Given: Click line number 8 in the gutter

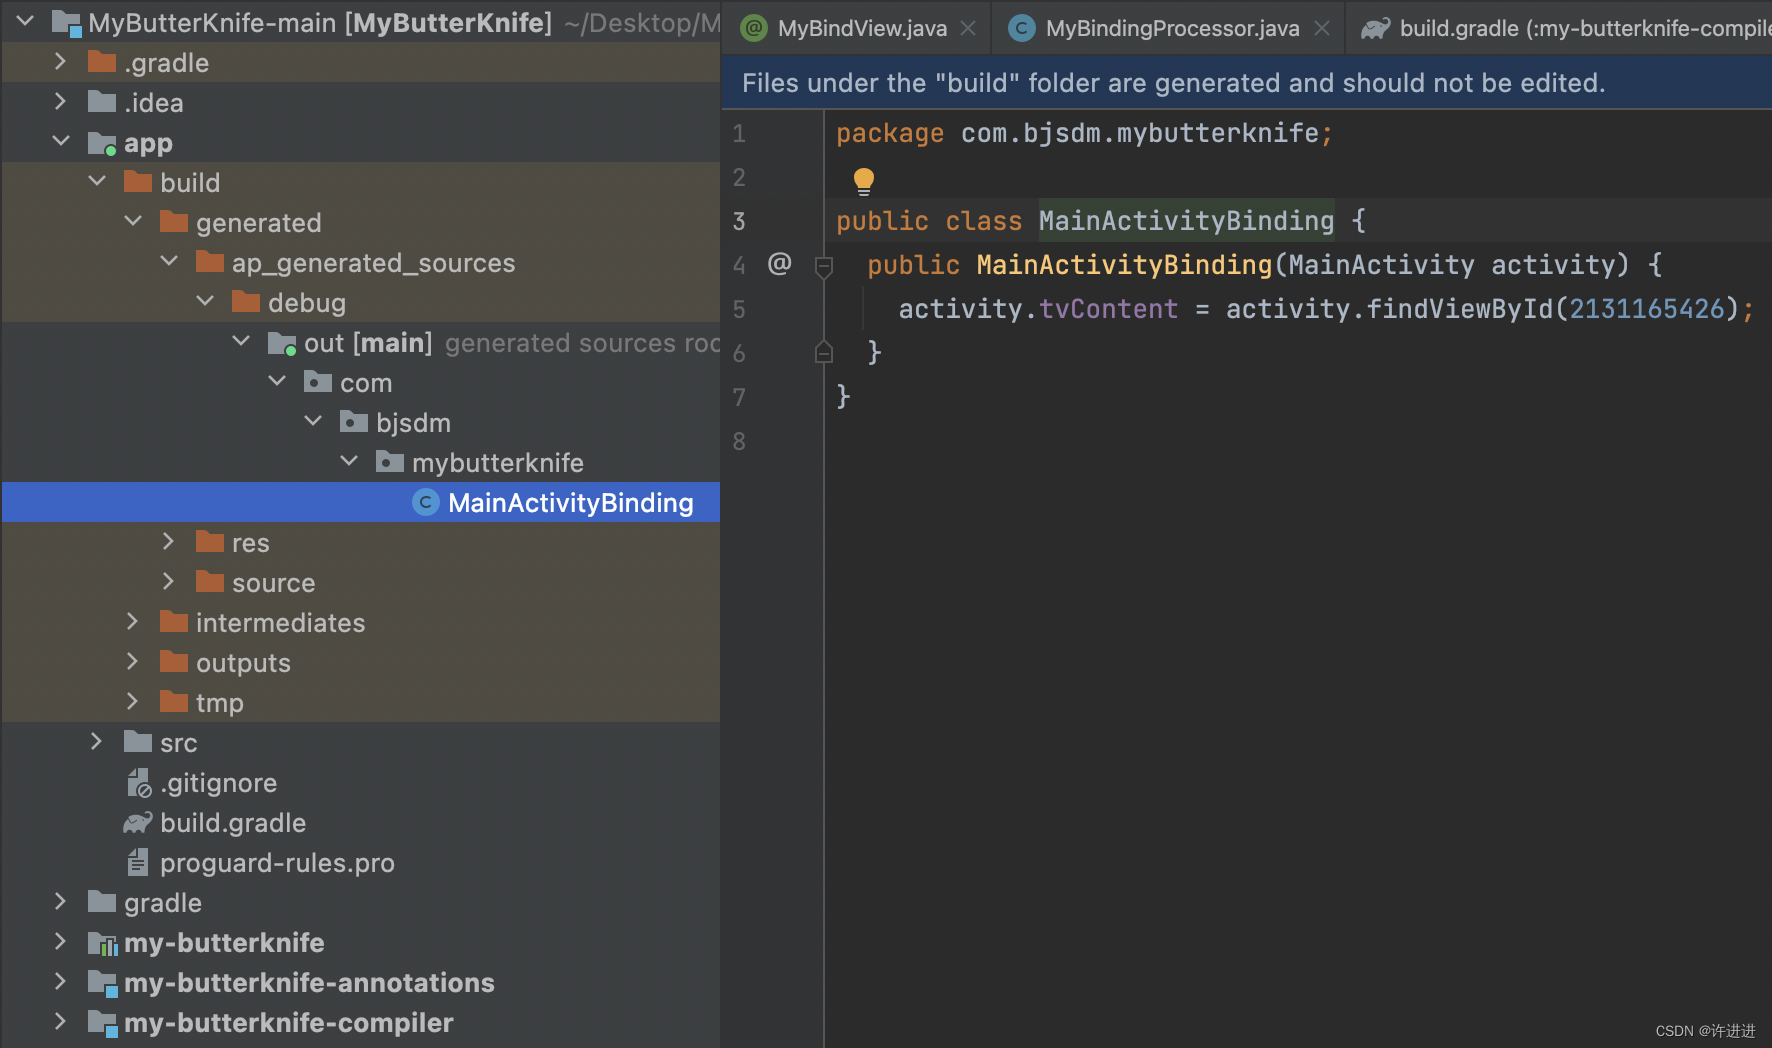Looking at the screenshot, I should click(739, 441).
